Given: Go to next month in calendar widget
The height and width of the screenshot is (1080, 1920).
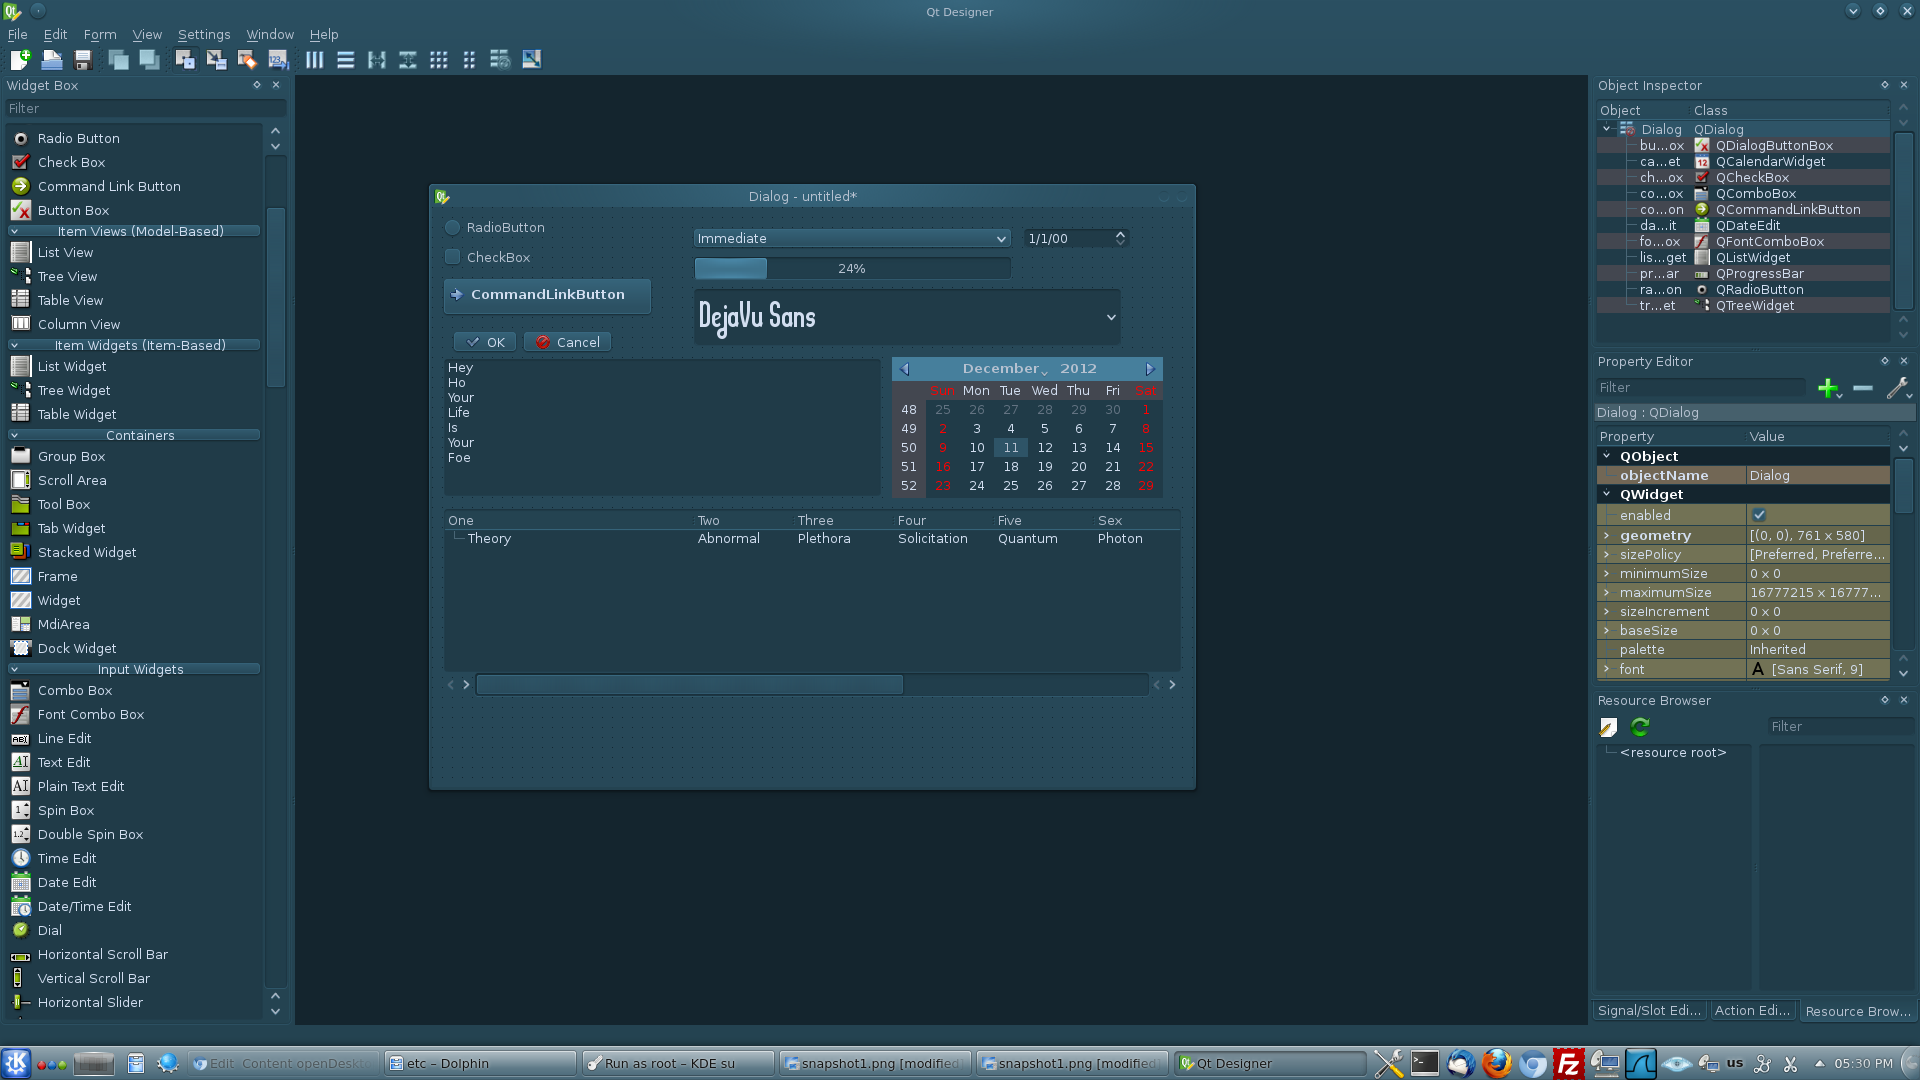Looking at the screenshot, I should coord(1150,369).
